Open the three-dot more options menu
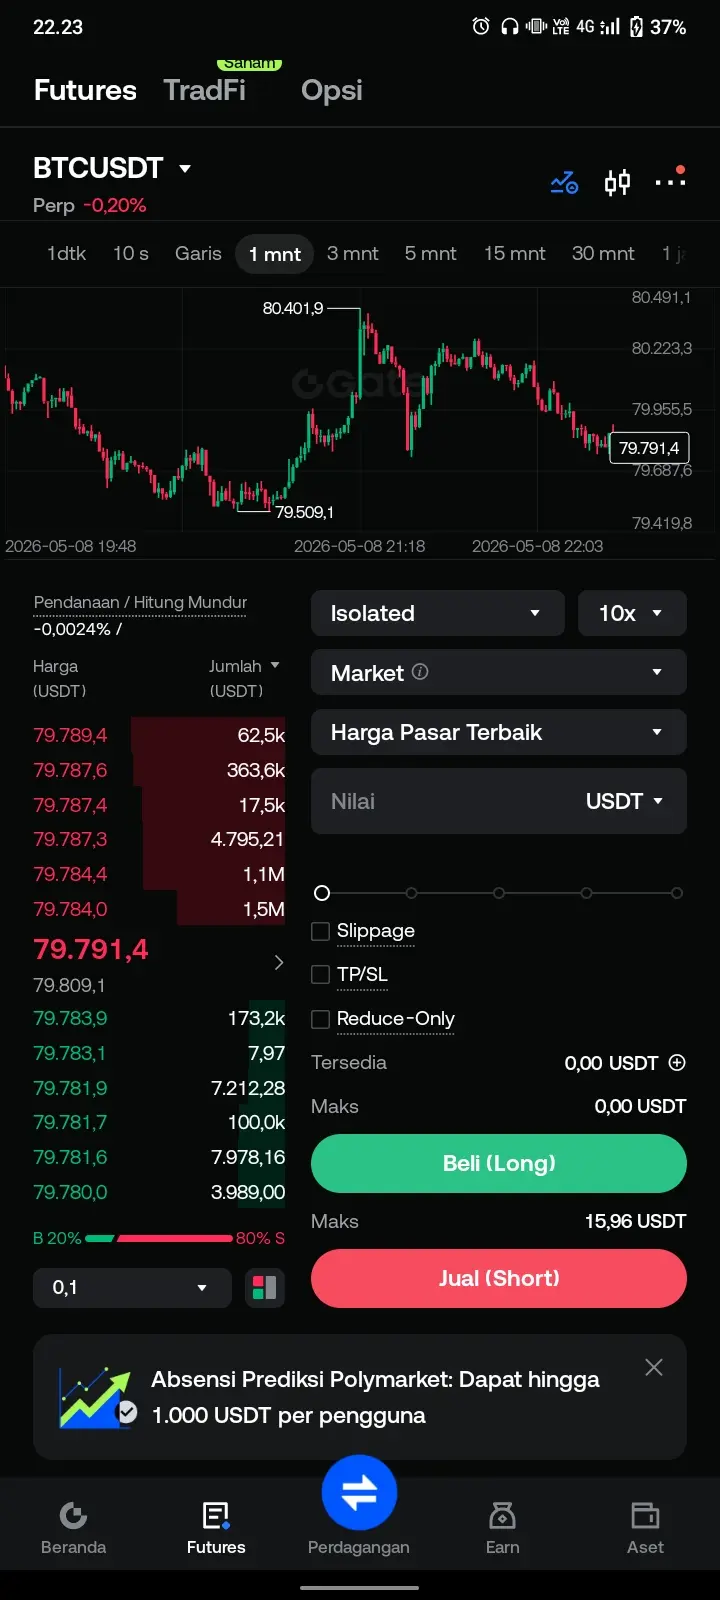Screen dimensions: 720x1600 [x=670, y=181]
